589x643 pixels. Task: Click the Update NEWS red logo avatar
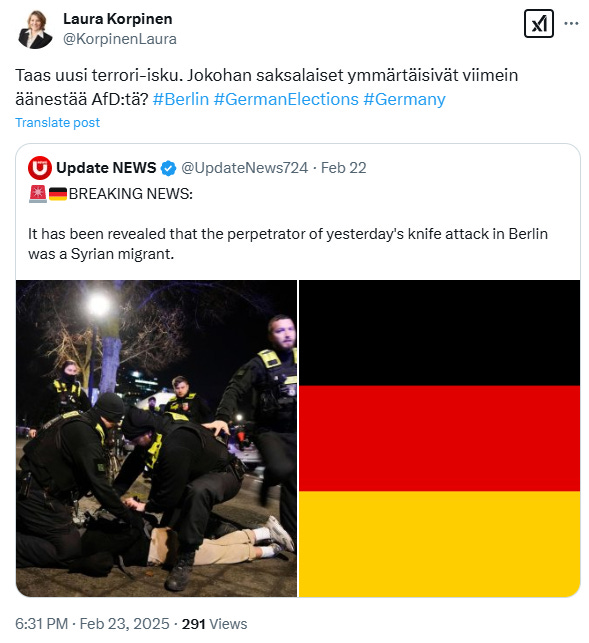pyautogui.click(x=40, y=168)
